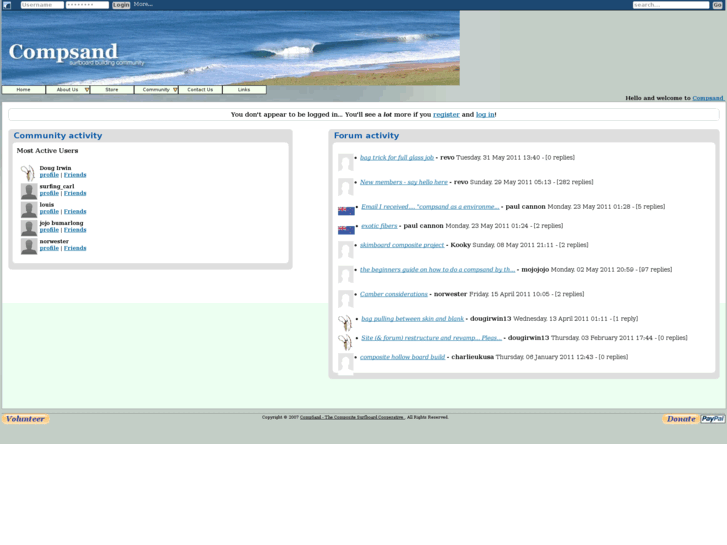Image resolution: width=727 pixels, height=545 pixels.
Task: Open Doug Irwin's avatar image
Action: (x=28, y=173)
